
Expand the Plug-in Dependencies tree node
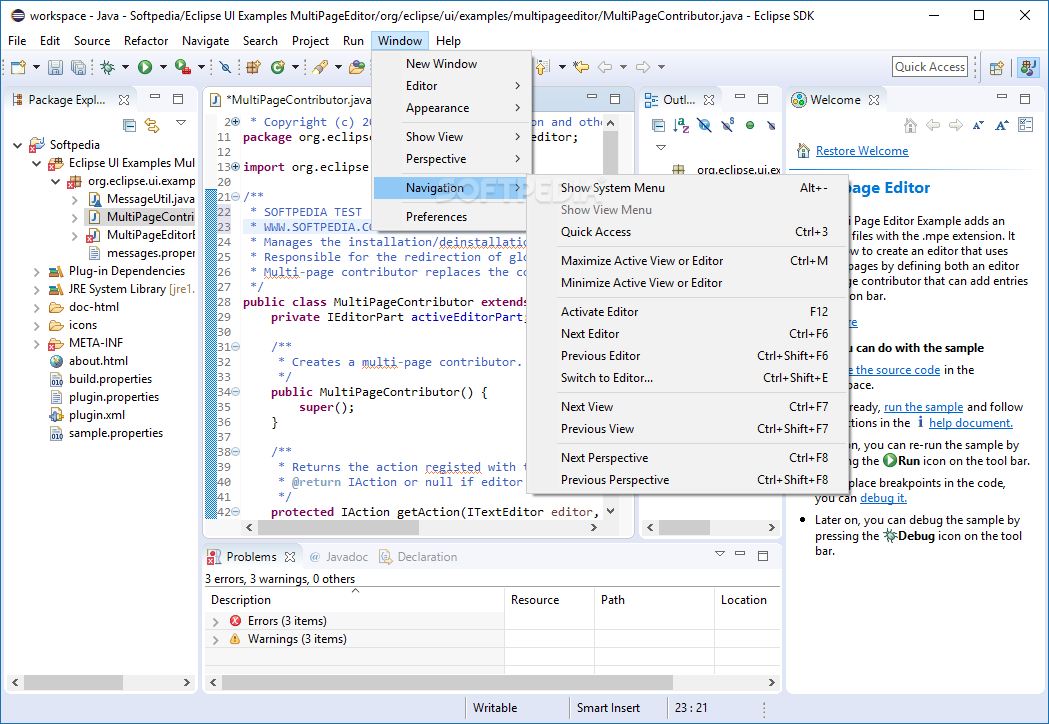click(37, 272)
